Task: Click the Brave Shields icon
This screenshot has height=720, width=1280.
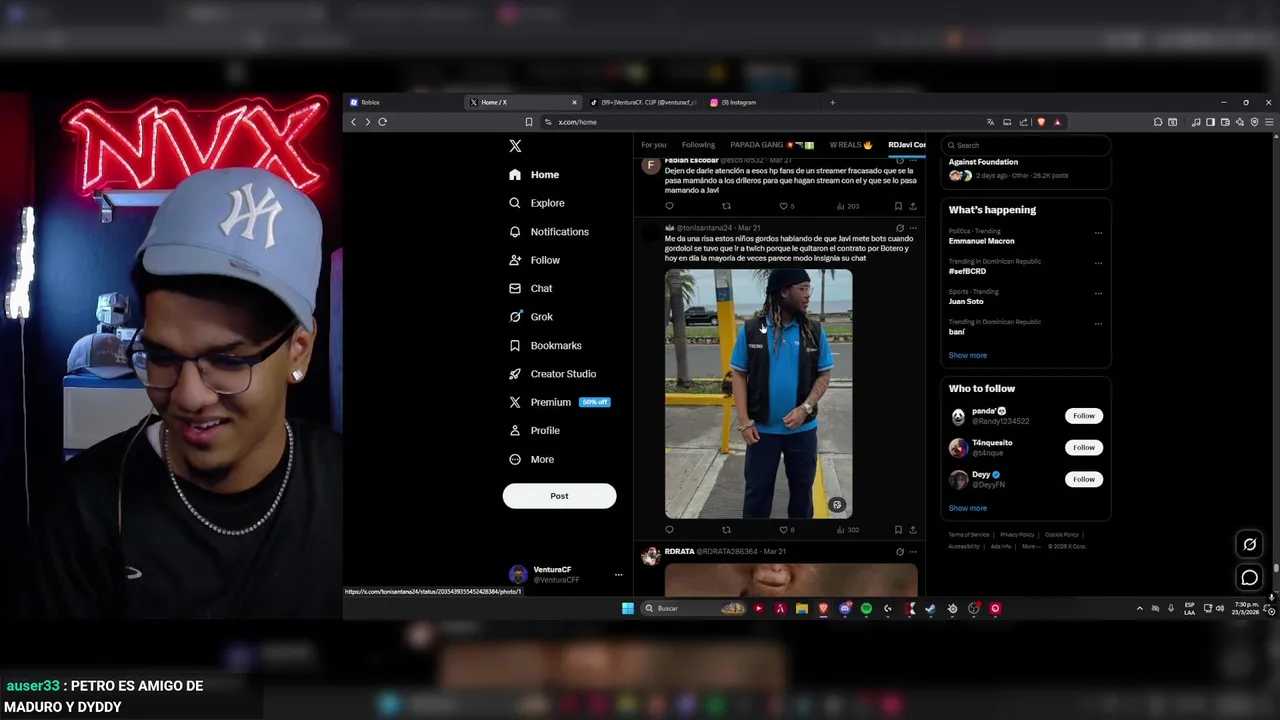Action: 1041,122
